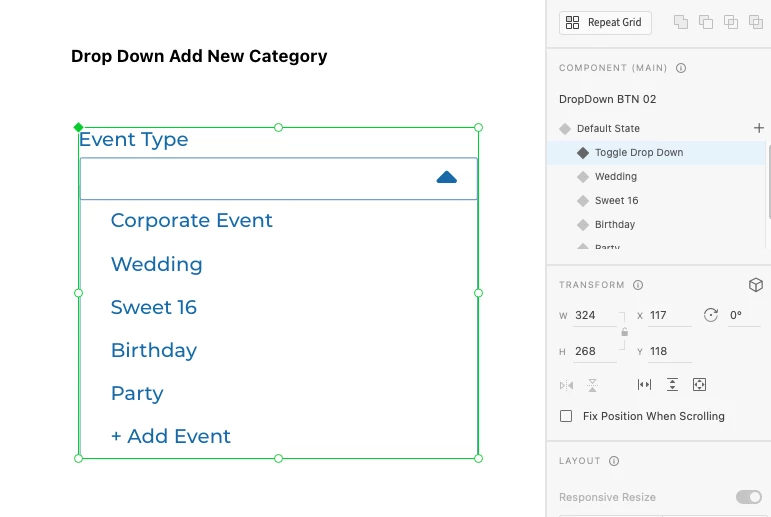Select the Wedding component state
Viewport: 771px width, 517px height.
click(616, 177)
